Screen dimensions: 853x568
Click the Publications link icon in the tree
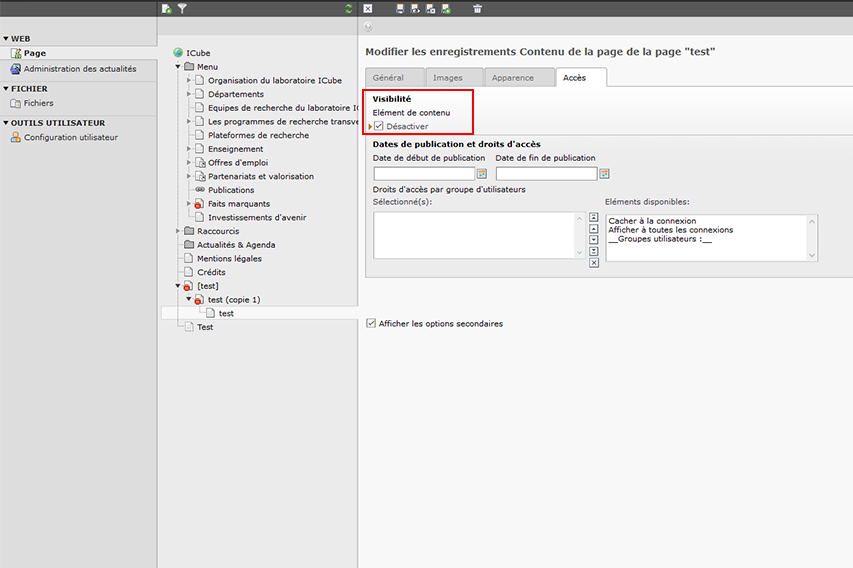tap(200, 189)
